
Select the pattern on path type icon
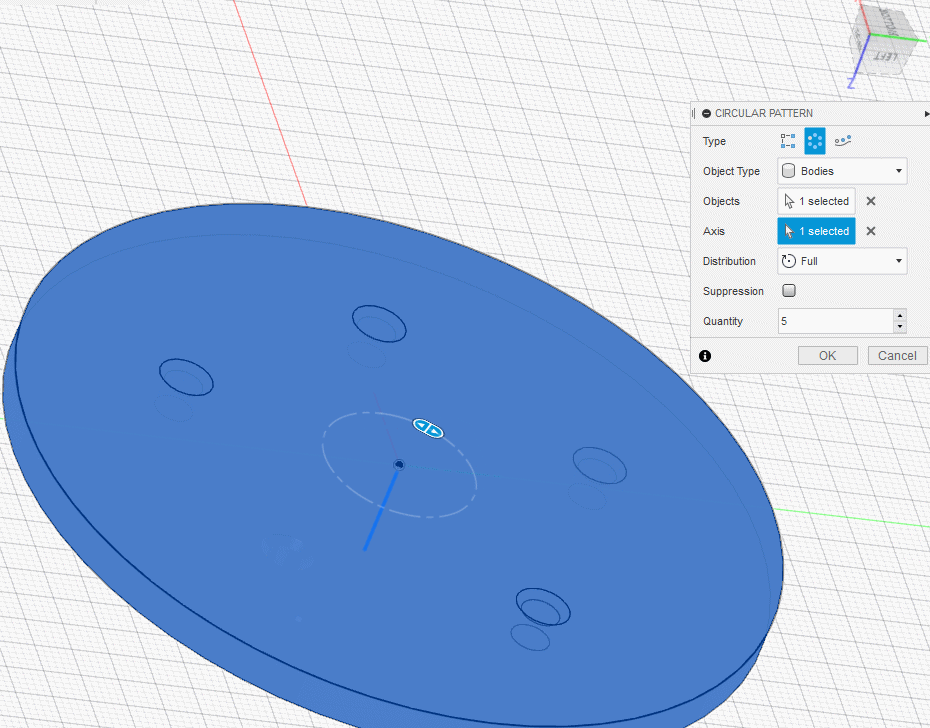coord(843,141)
